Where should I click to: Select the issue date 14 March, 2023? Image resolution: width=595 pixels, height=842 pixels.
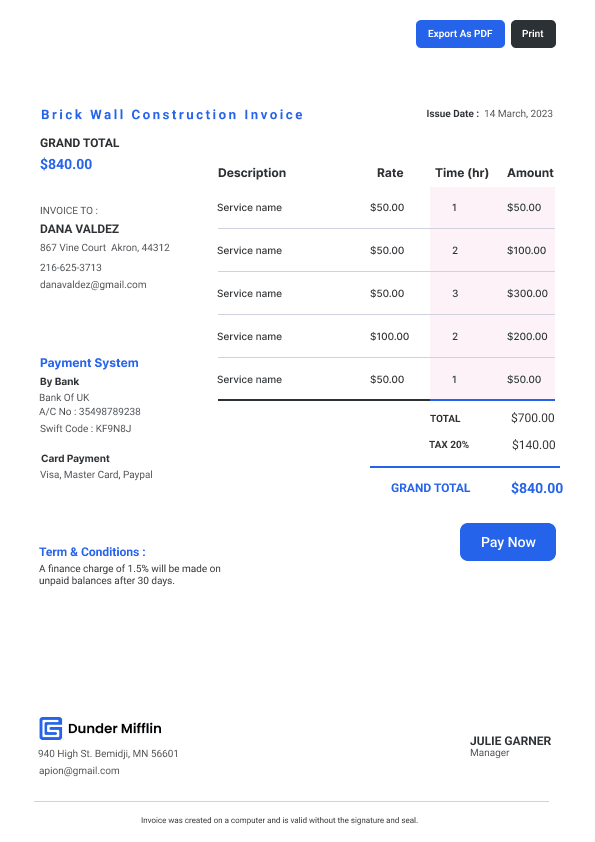pyautogui.click(x=518, y=113)
